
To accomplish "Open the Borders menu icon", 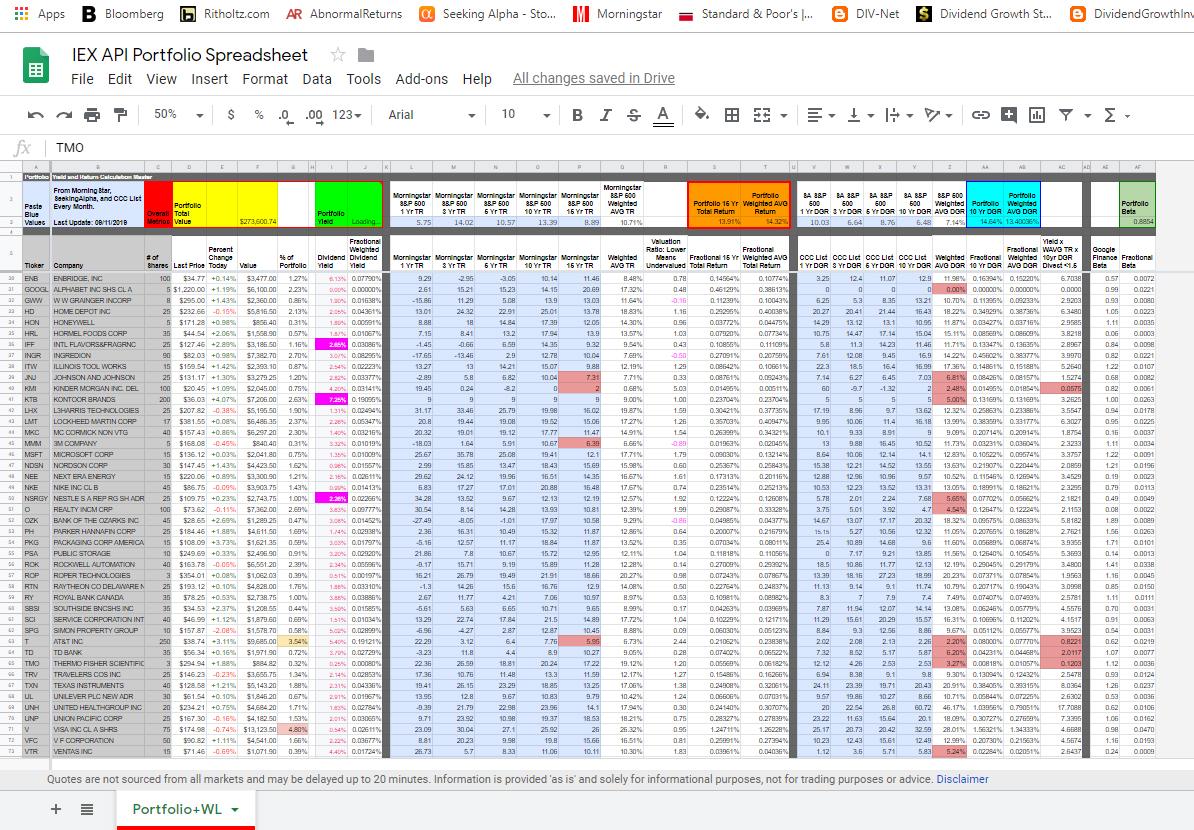I will pos(732,115).
